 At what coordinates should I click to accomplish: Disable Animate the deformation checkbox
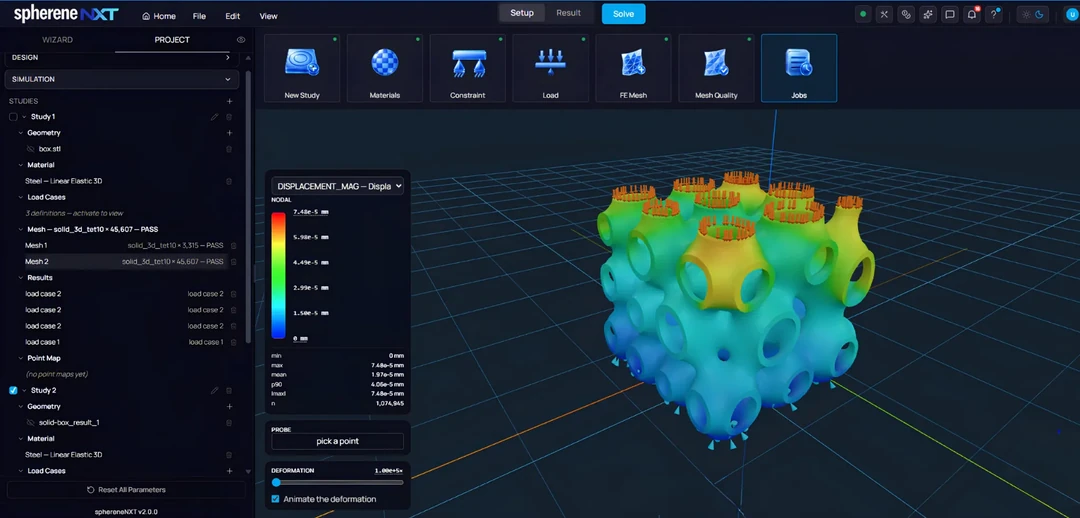(276, 499)
